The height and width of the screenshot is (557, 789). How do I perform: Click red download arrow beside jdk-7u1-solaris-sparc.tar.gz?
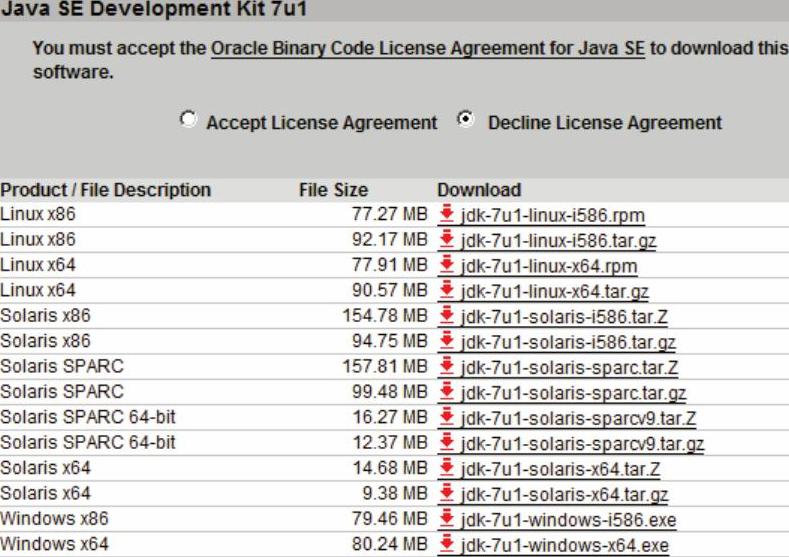pos(446,391)
